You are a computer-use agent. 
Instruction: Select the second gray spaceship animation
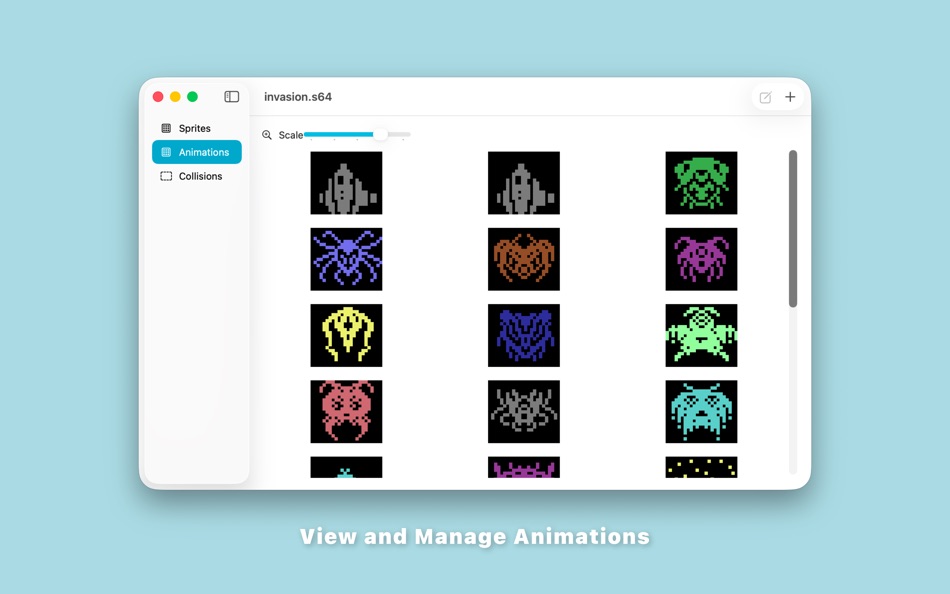coord(524,183)
